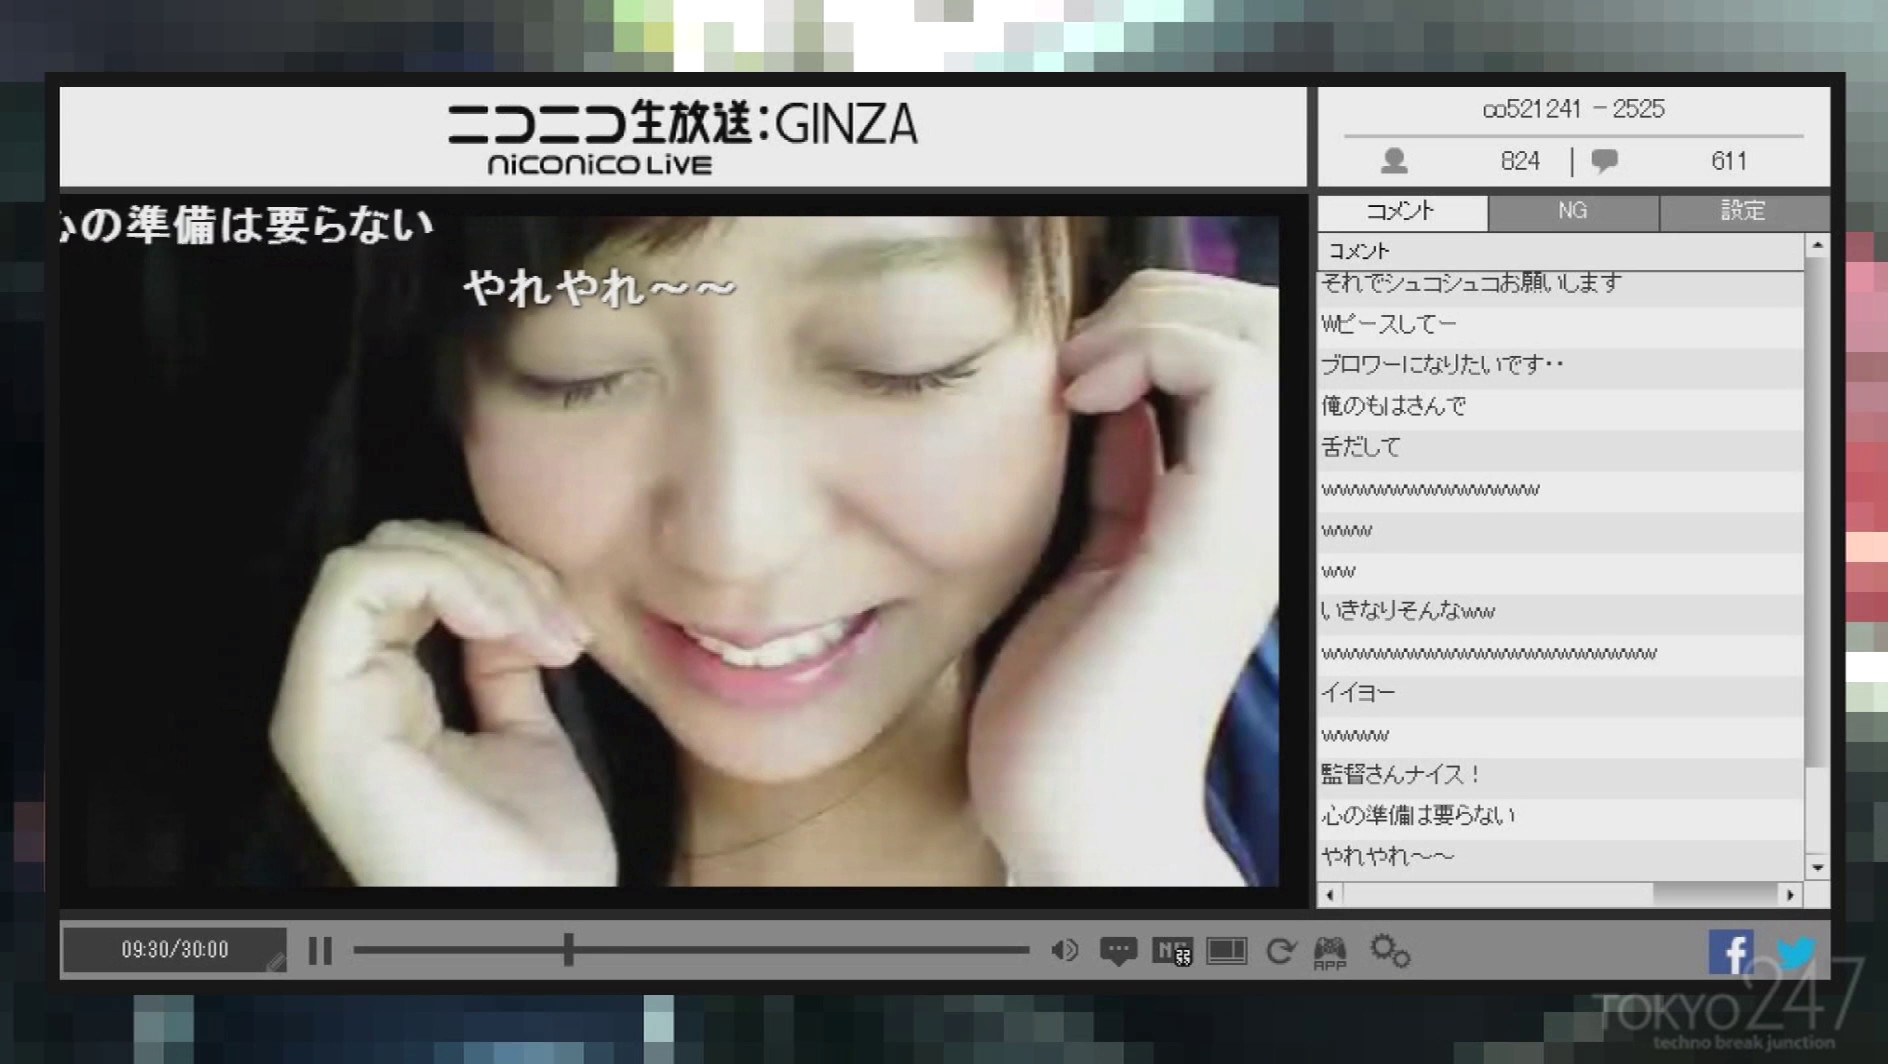Open the gamepad APP icon
The width and height of the screenshot is (1888, 1064).
point(1330,952)
